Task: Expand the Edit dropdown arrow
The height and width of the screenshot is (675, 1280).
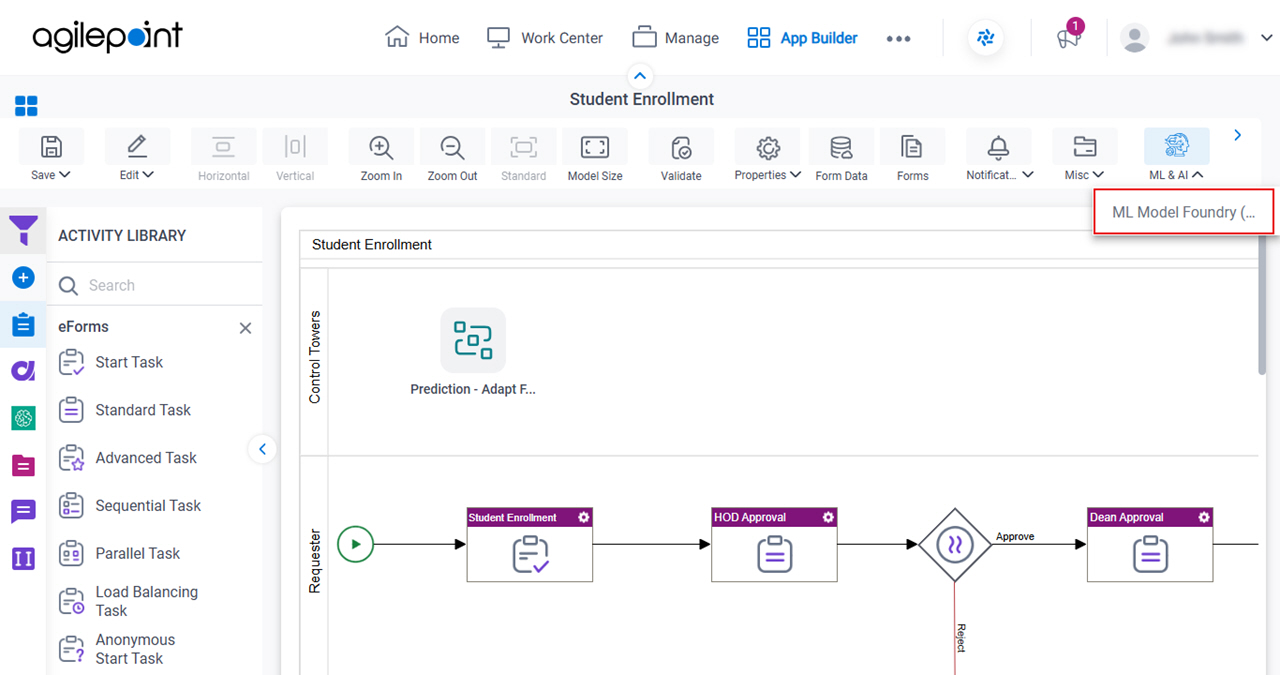Action: click(149, 174)
